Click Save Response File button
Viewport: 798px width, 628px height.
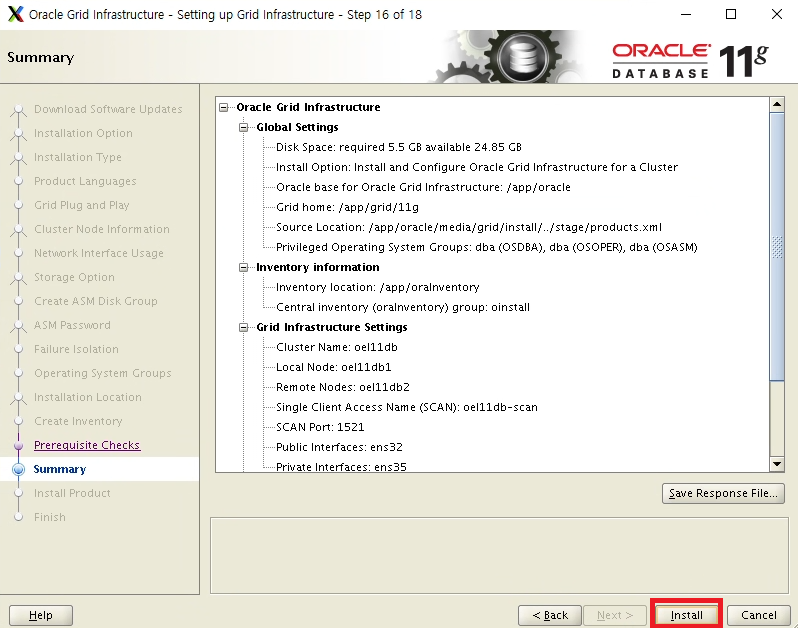coord(723,493)
